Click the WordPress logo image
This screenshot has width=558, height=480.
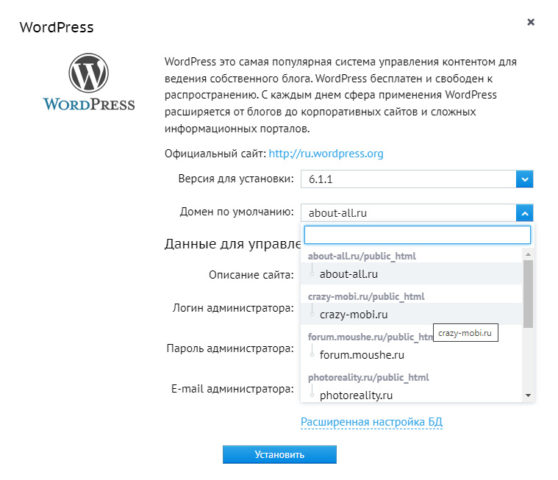tap(89, 82)
